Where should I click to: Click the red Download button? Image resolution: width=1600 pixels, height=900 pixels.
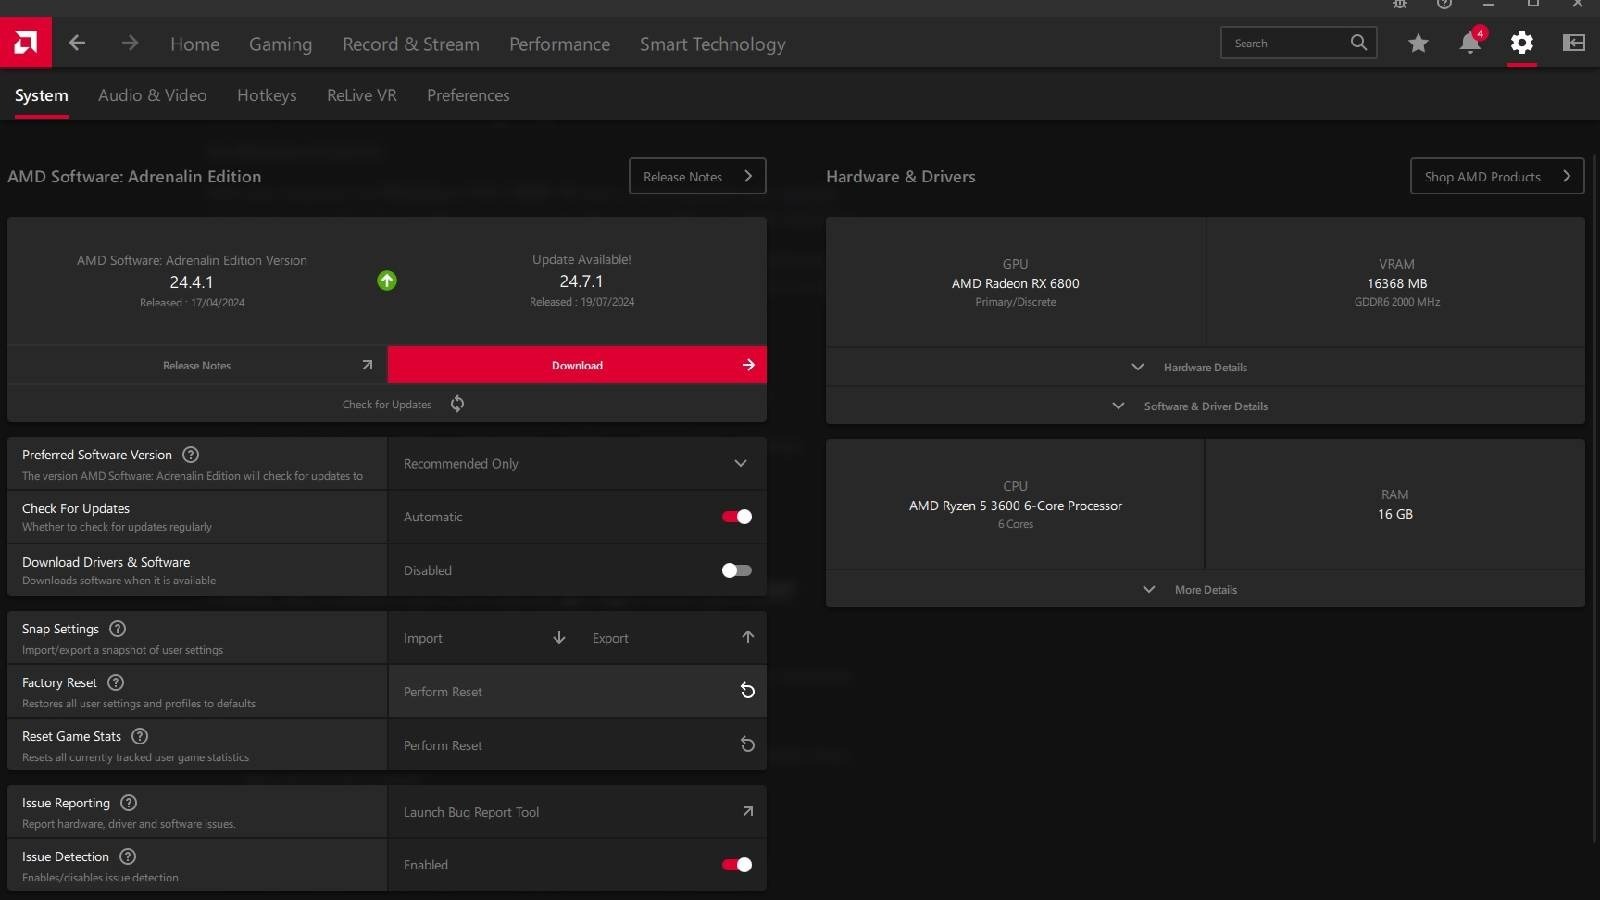[x=577, y=365]
